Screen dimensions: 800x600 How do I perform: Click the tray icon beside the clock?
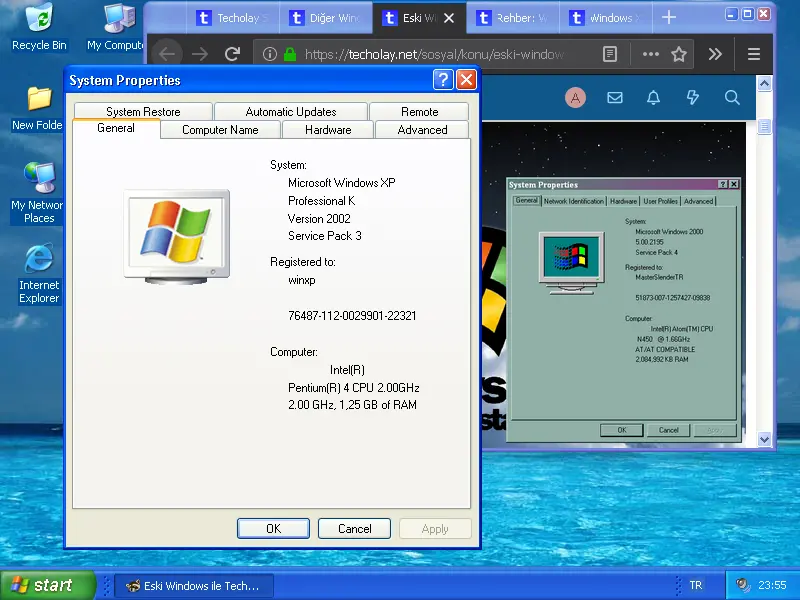coord(743,585)
